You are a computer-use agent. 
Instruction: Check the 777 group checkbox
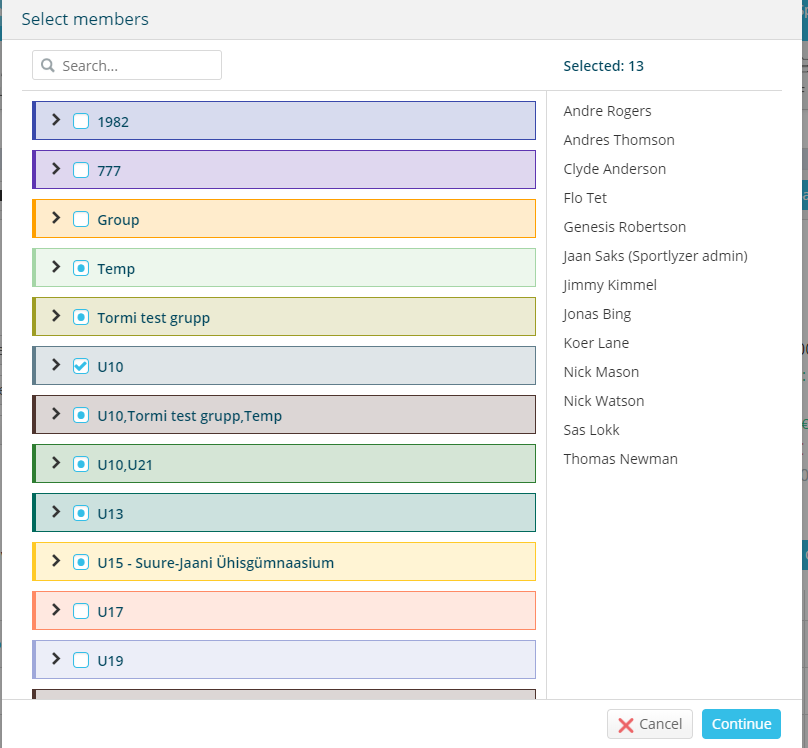pos(81,170)
